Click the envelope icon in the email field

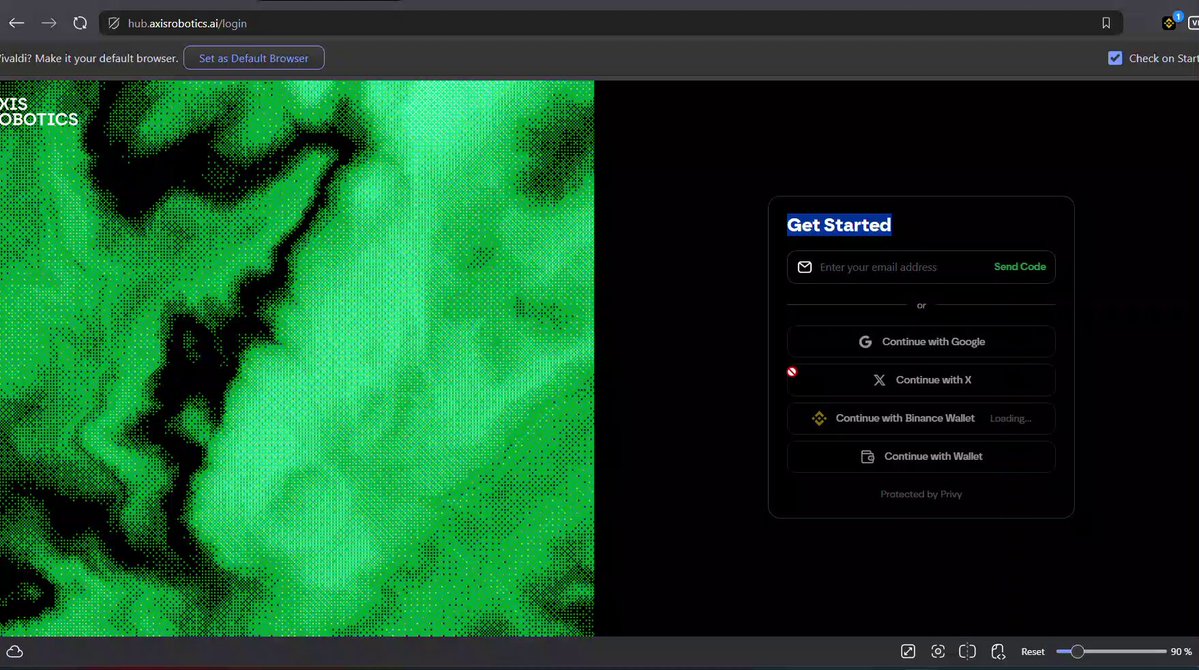click(x=804, y=267)
